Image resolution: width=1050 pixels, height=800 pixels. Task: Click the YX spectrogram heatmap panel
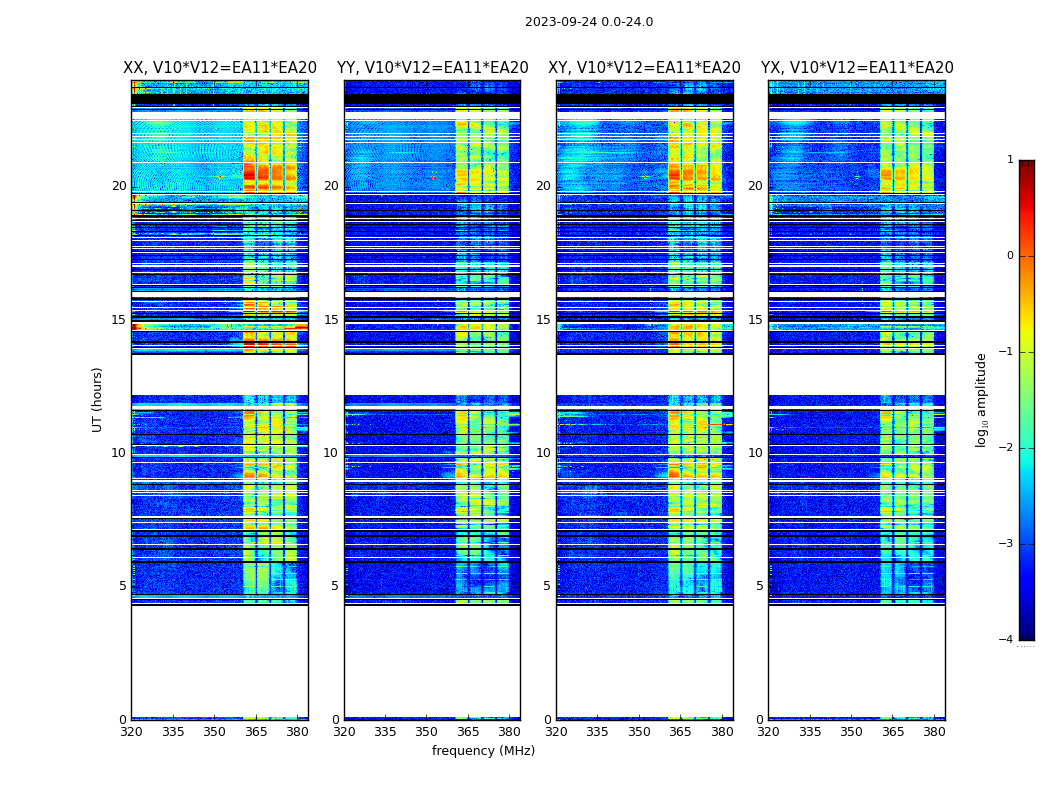(856, 400)
